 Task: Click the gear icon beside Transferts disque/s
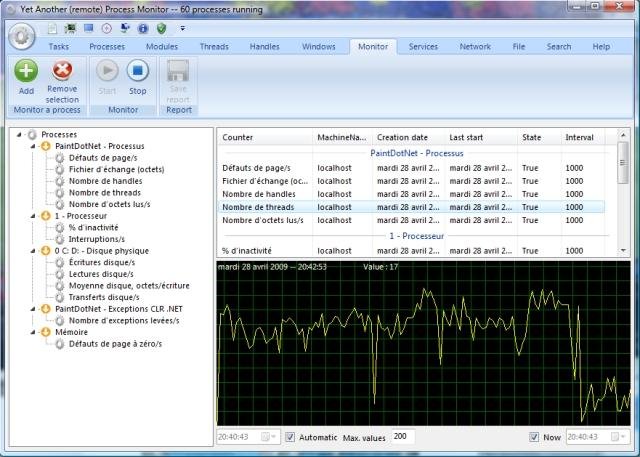60,297
